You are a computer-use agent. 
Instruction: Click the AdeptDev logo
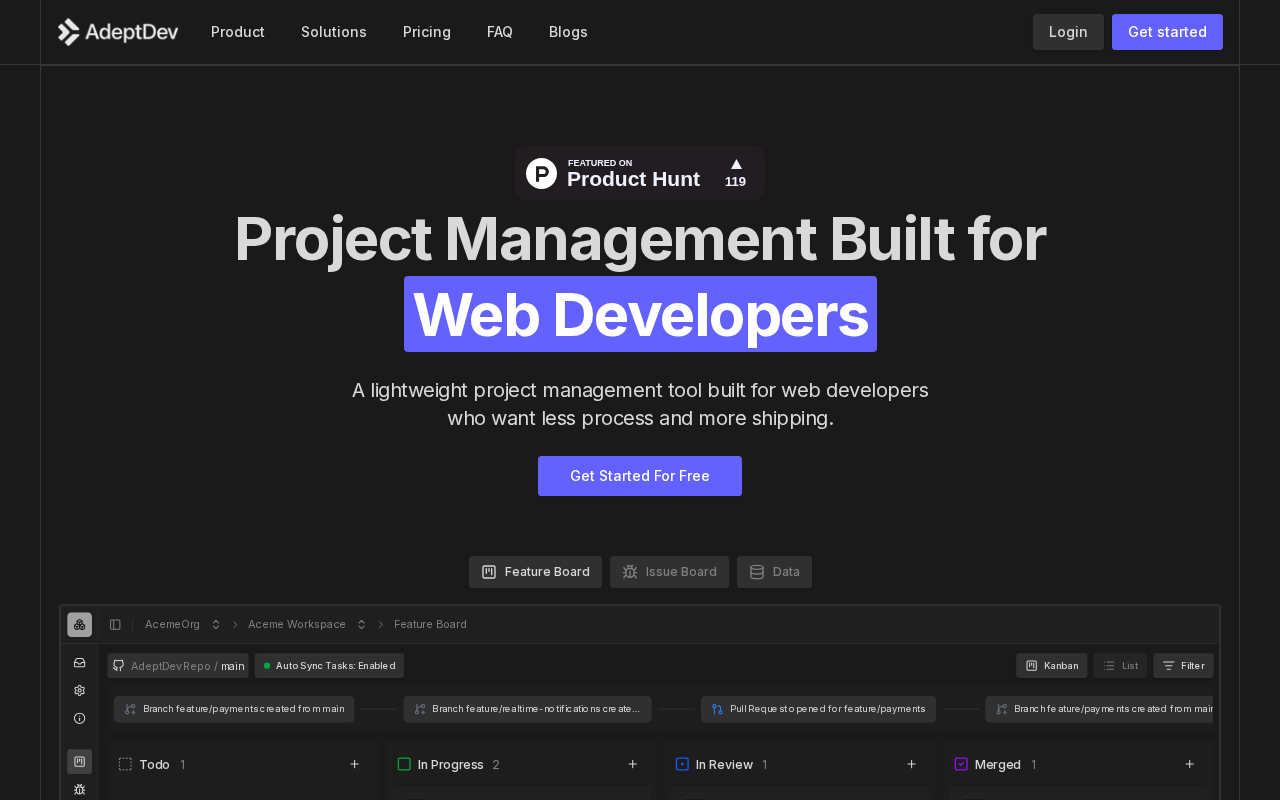(x=118, y=32)
